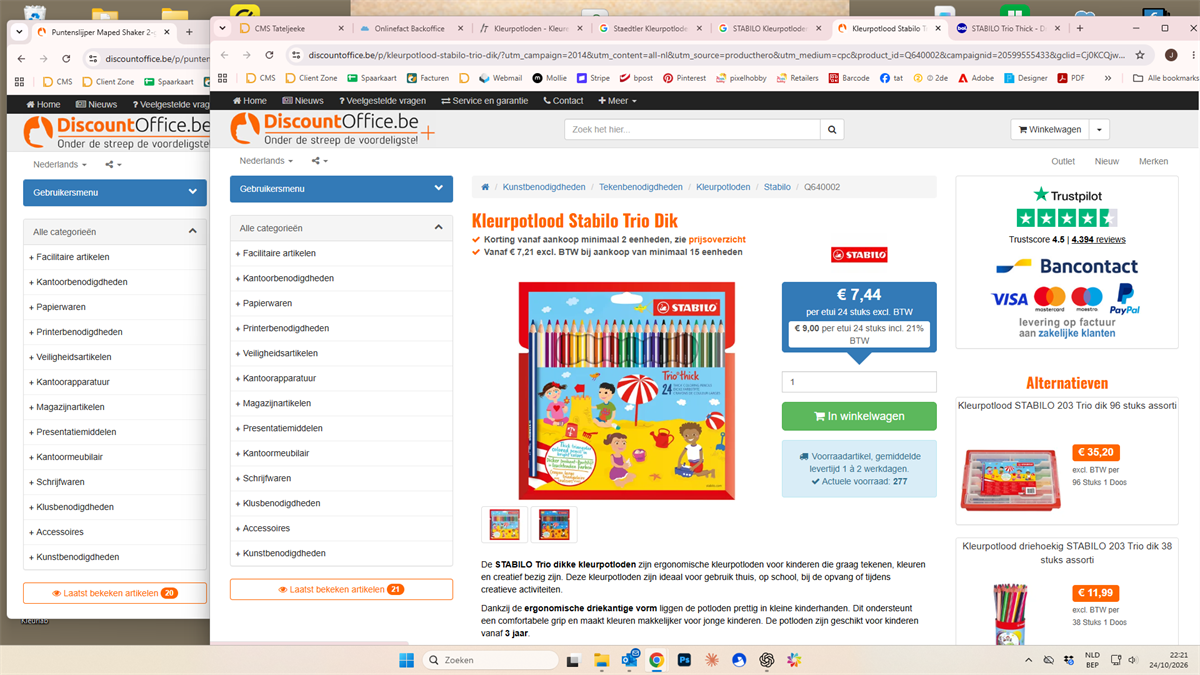Open the Facturen bookmark
1200x675 pixels.
427,78
